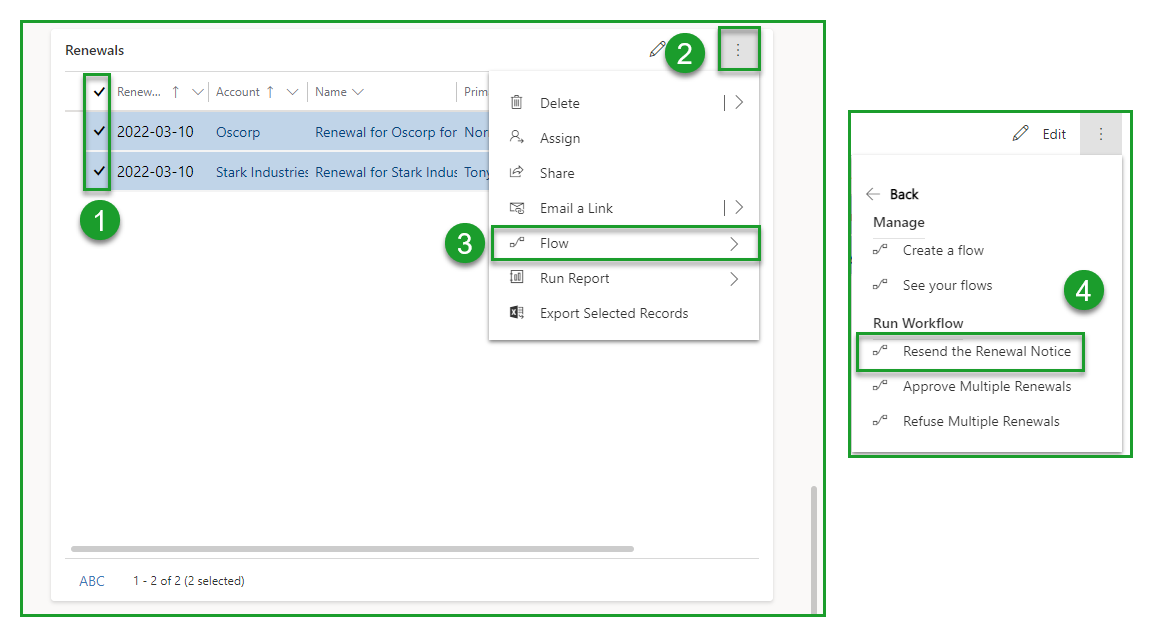Viewport: 1149px width, 636px height.
Task: Uncheck the Stark Industries renewal row checkbox
Action: pyautogui.click(x=97, y=171)
